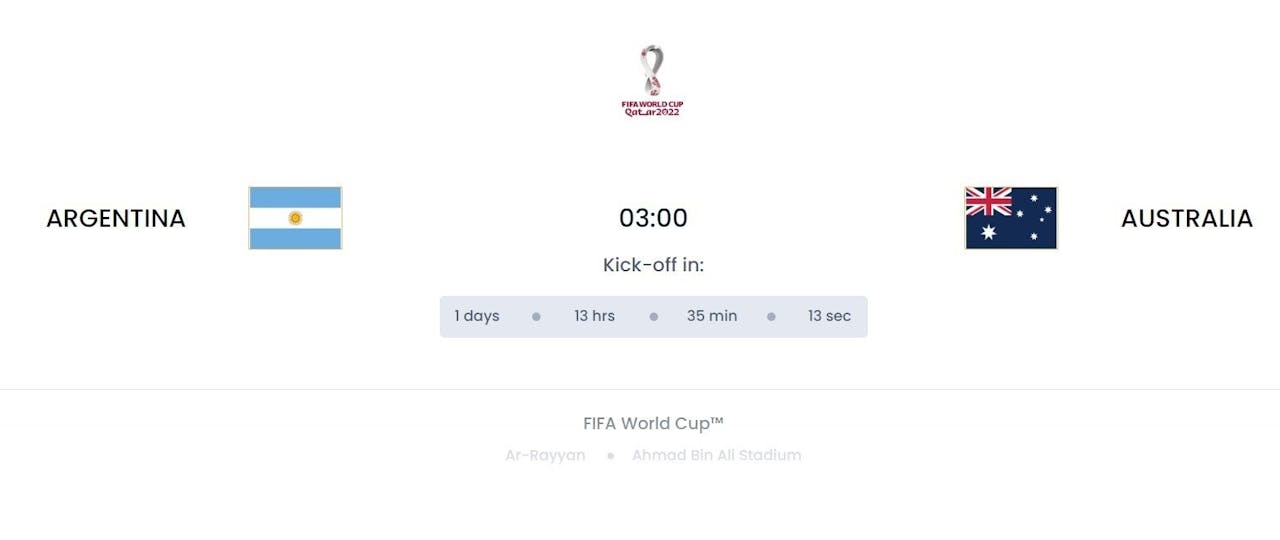
Task: Click the 03:00 kick-off time
Action: [653, 218]
